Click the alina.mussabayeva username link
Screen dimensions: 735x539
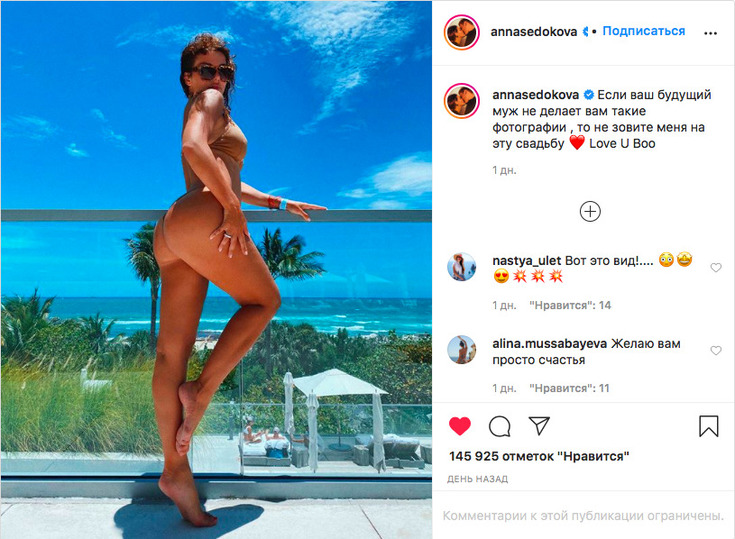(x=549, y=344)
